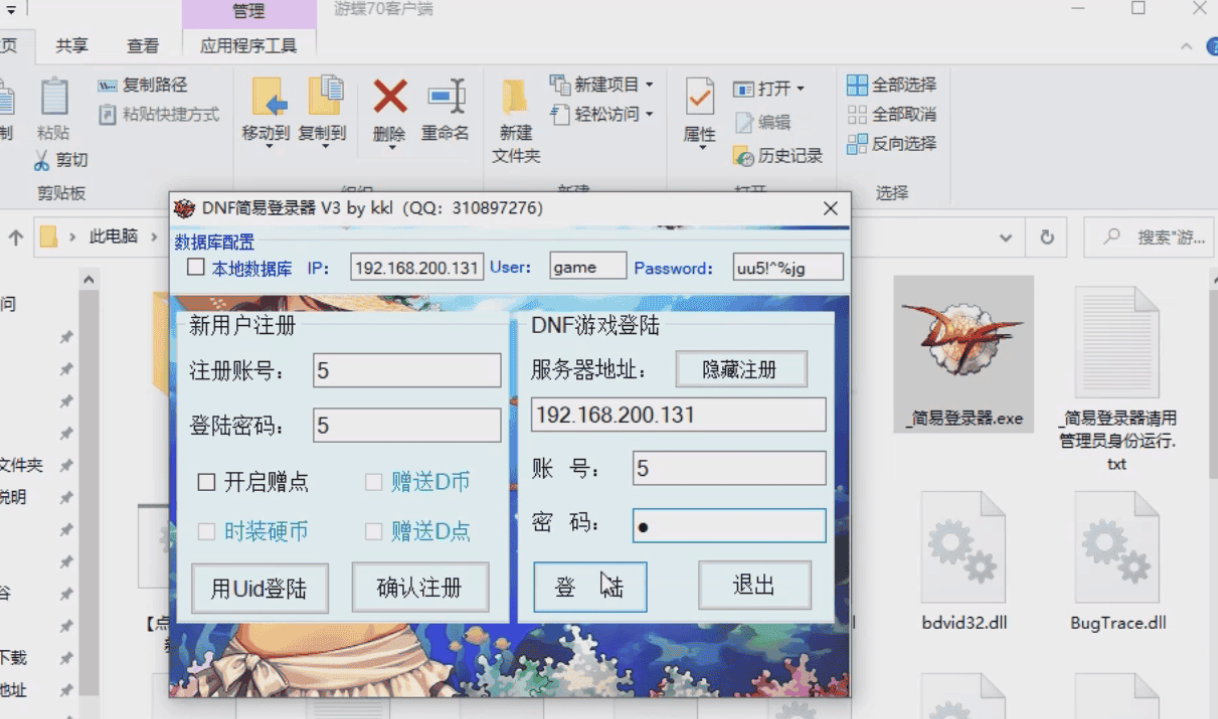
Task: Open the Properties (属性) icon
Action: coord(699,98)
